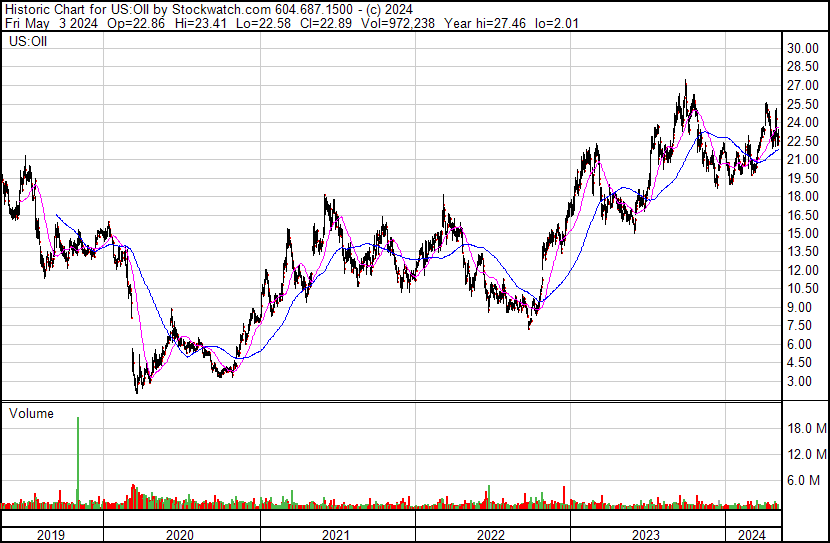Click the 4.50 price axis label
Viewport: 830px width, 543px height.
(x=799, y=363)
